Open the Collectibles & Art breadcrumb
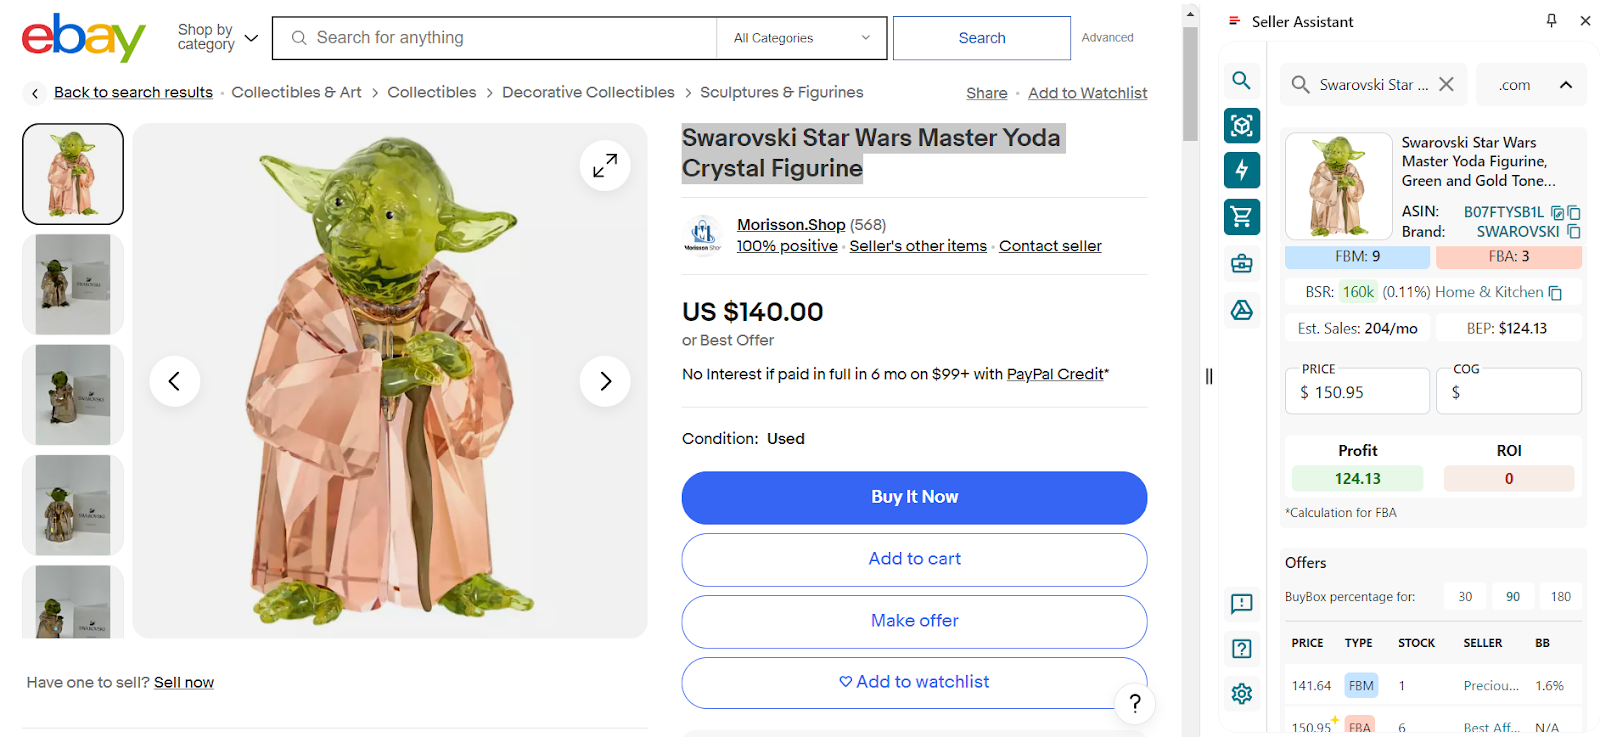Image resolution: width=1600 pixels, height=737 pixels. [x=296, y=92]
